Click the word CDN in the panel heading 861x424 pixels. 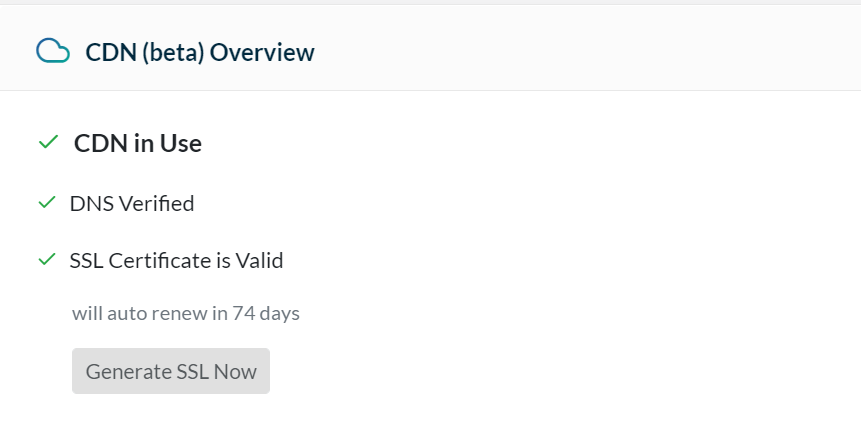[111, 52]
